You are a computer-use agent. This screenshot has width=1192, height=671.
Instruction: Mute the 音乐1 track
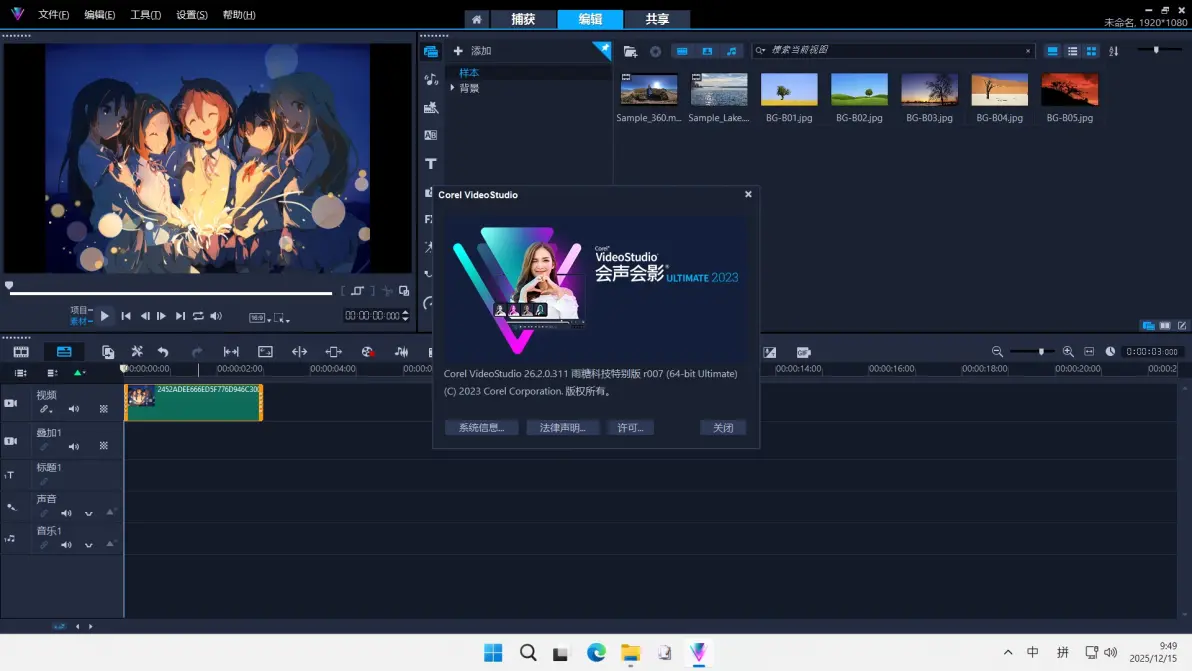(66, 545)
